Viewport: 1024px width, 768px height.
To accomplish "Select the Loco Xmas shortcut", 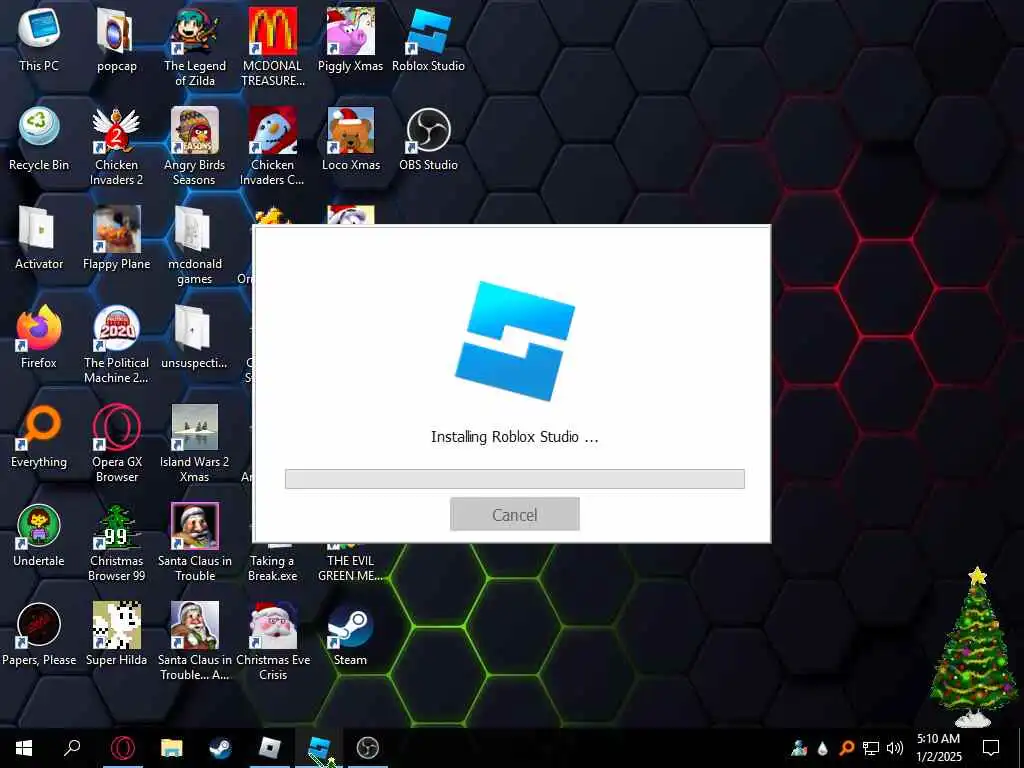I will (351, 138).
